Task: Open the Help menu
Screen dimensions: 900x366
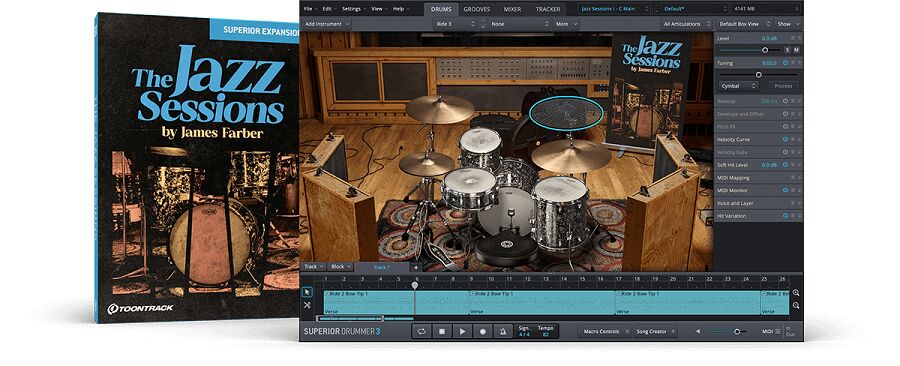Action: [400, 9]
